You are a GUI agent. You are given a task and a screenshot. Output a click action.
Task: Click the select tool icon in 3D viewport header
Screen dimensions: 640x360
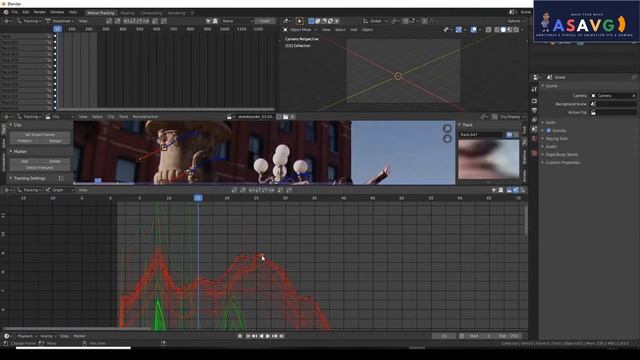pyautogui.click(x=299, y=21)
